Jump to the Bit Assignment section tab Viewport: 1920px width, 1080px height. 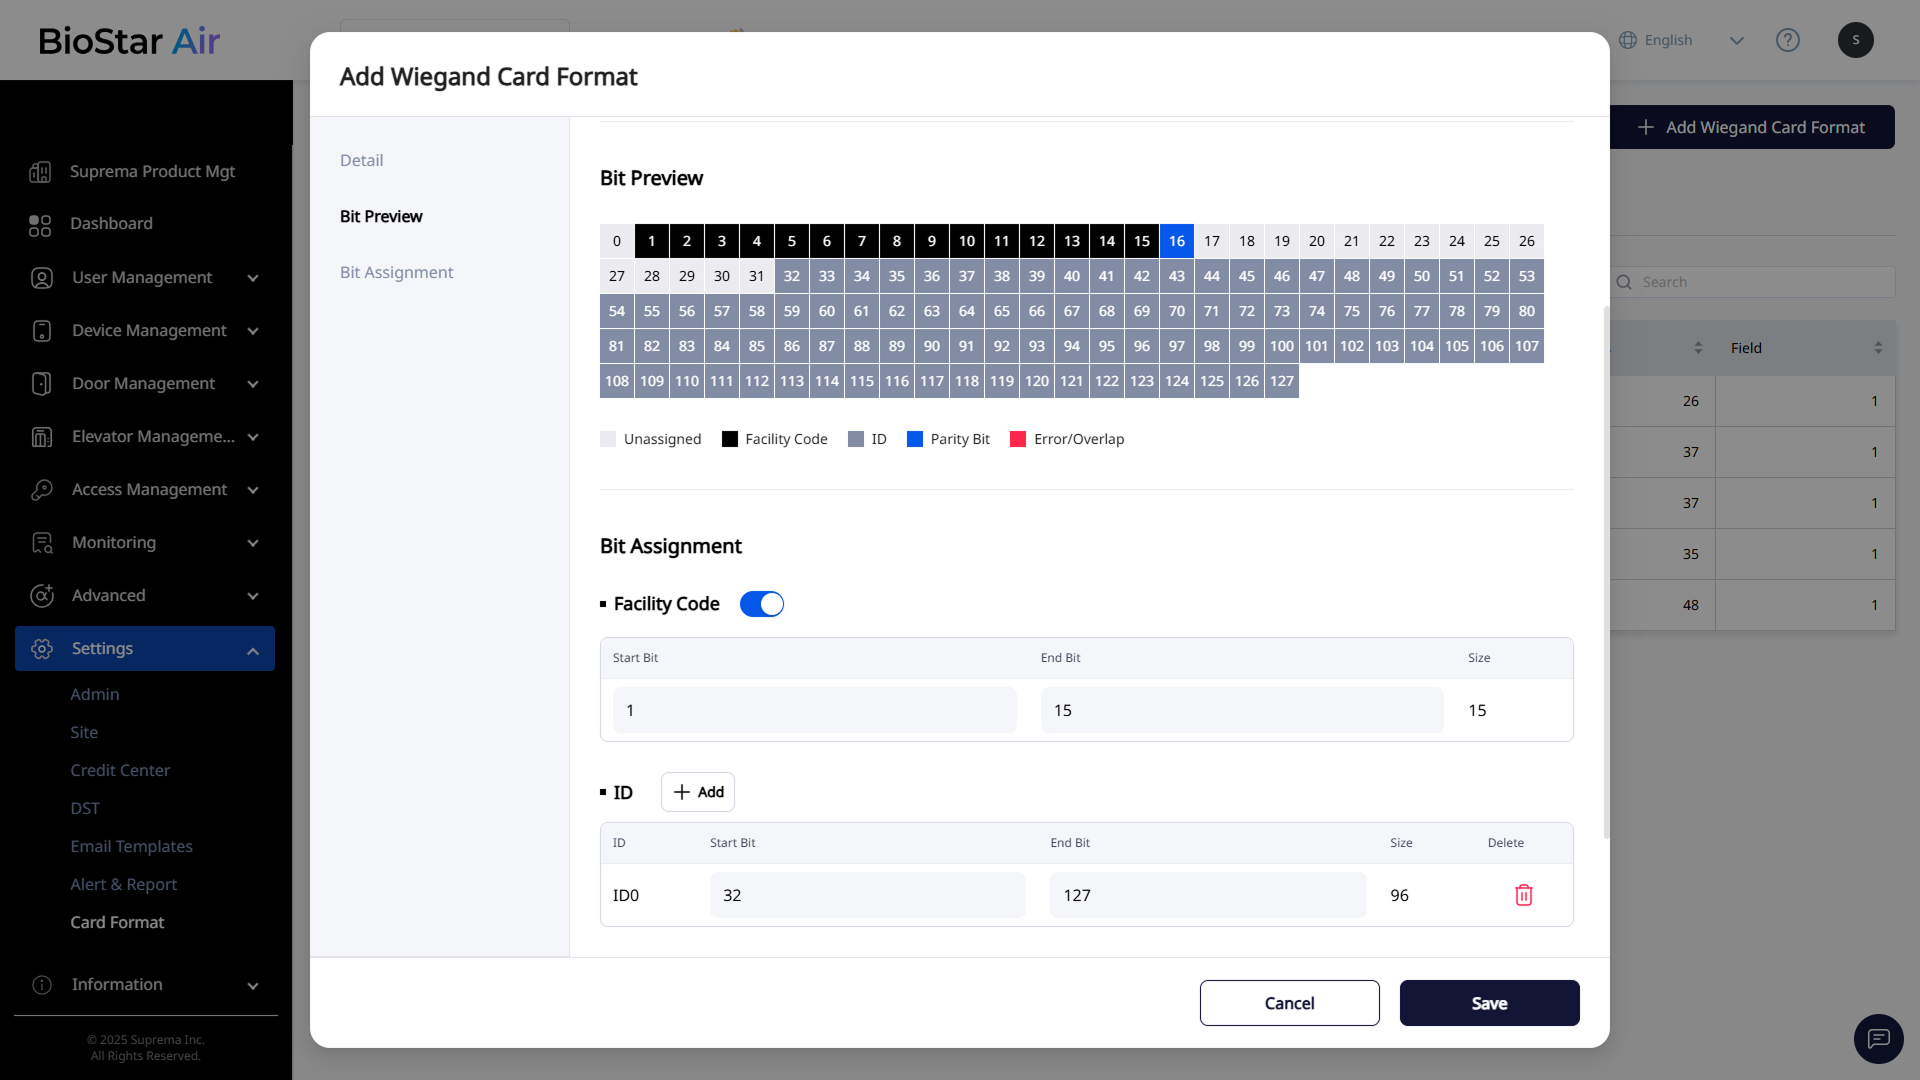[396, 272]
